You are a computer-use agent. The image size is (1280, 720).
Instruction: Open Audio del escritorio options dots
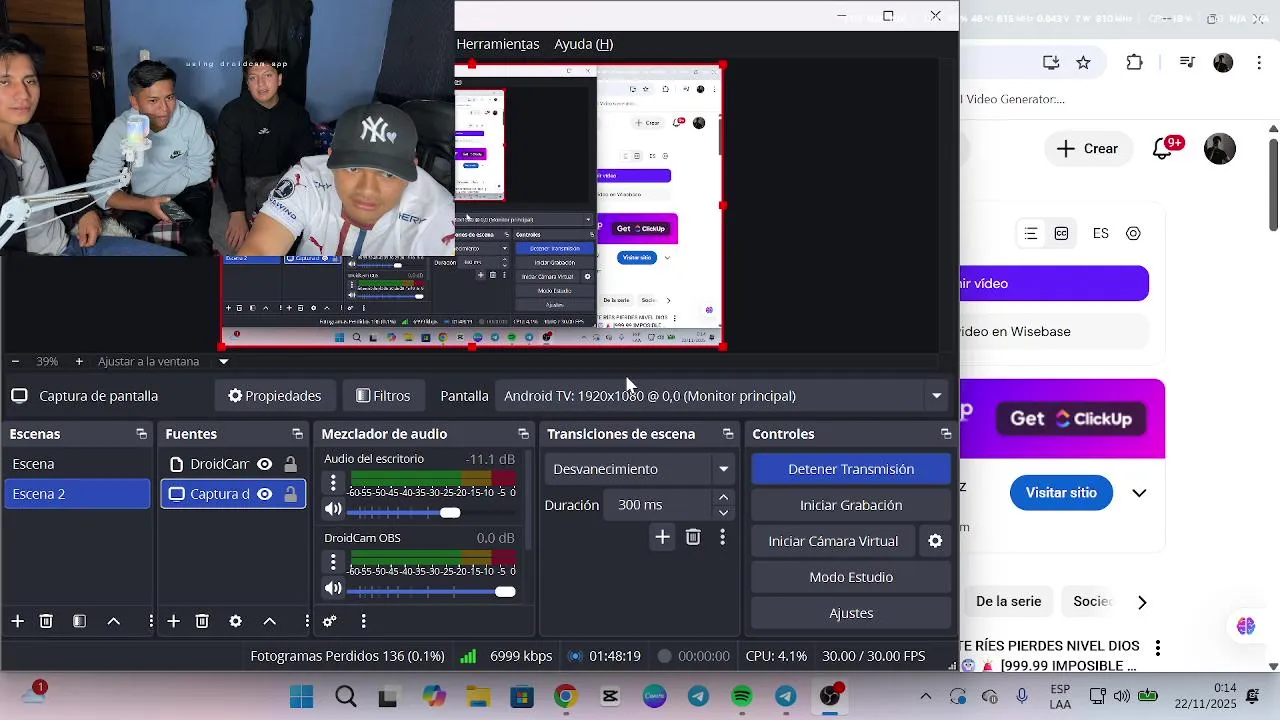pos(333,483)
